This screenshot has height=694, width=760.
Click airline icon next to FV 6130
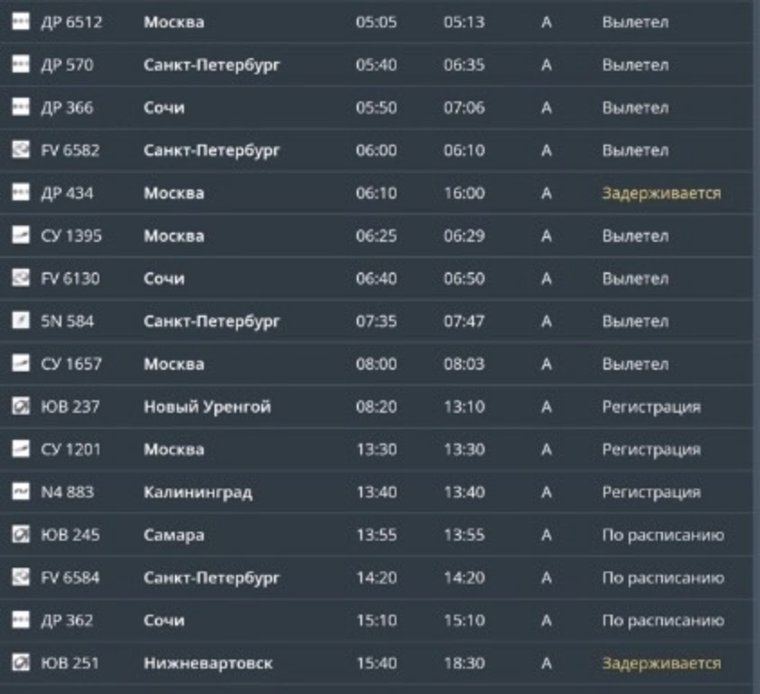[x=20, y=278]
